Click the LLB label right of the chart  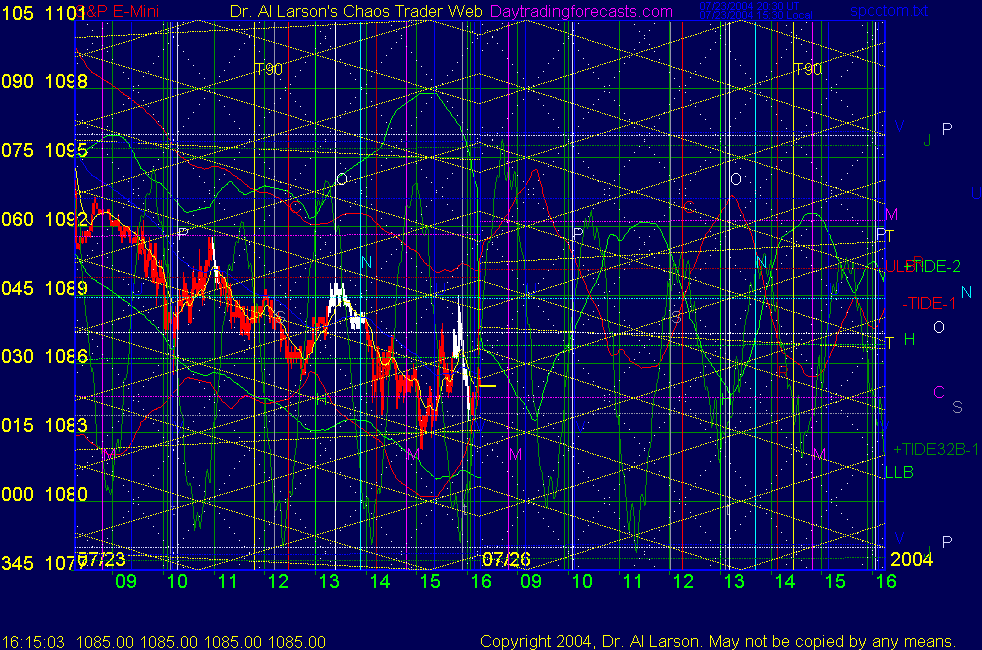899,472
